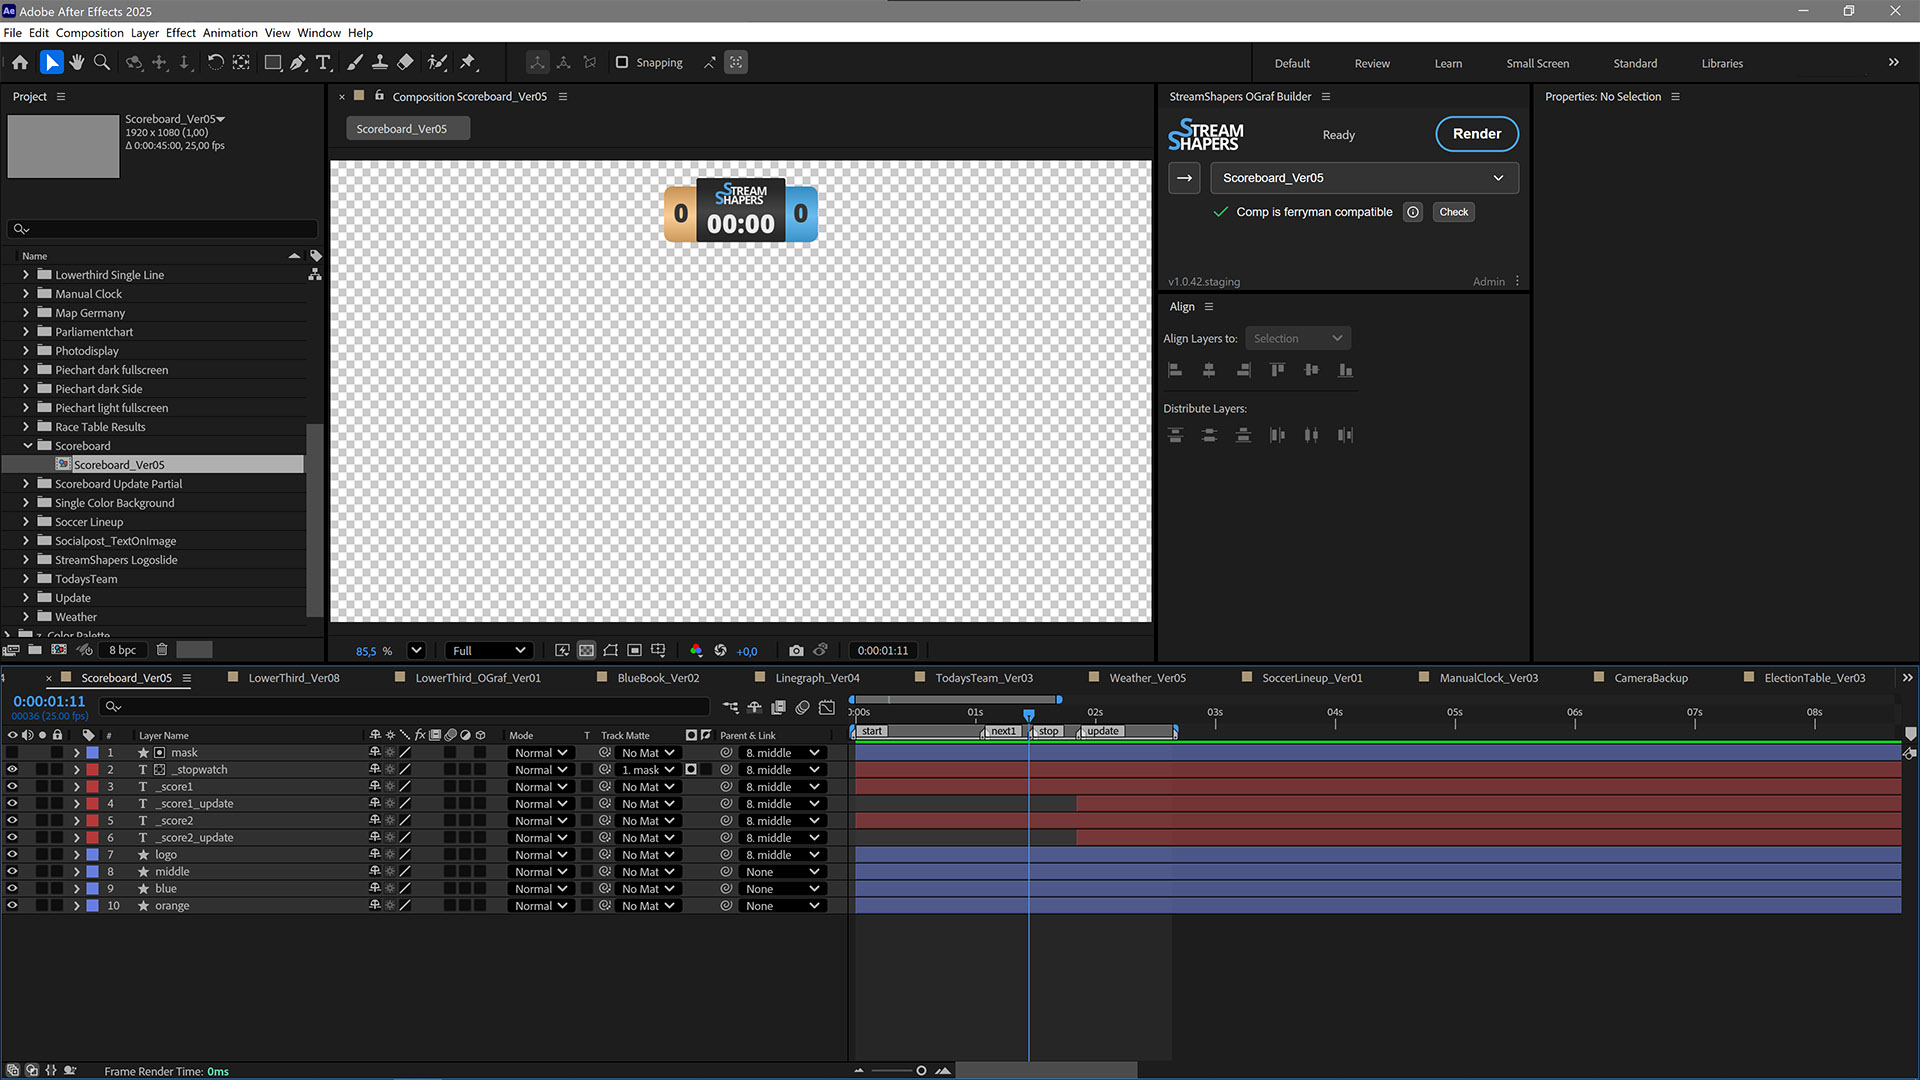
Task: Expand the Soccer Lineup folder
Action: point(26,522)
